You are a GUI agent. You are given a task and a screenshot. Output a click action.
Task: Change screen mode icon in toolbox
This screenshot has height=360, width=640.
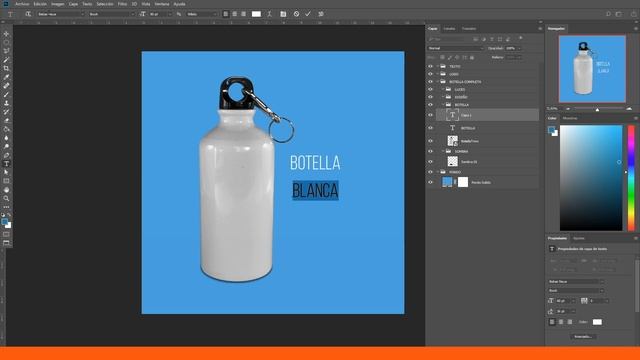pyautogui.click(x=6, y=243)
